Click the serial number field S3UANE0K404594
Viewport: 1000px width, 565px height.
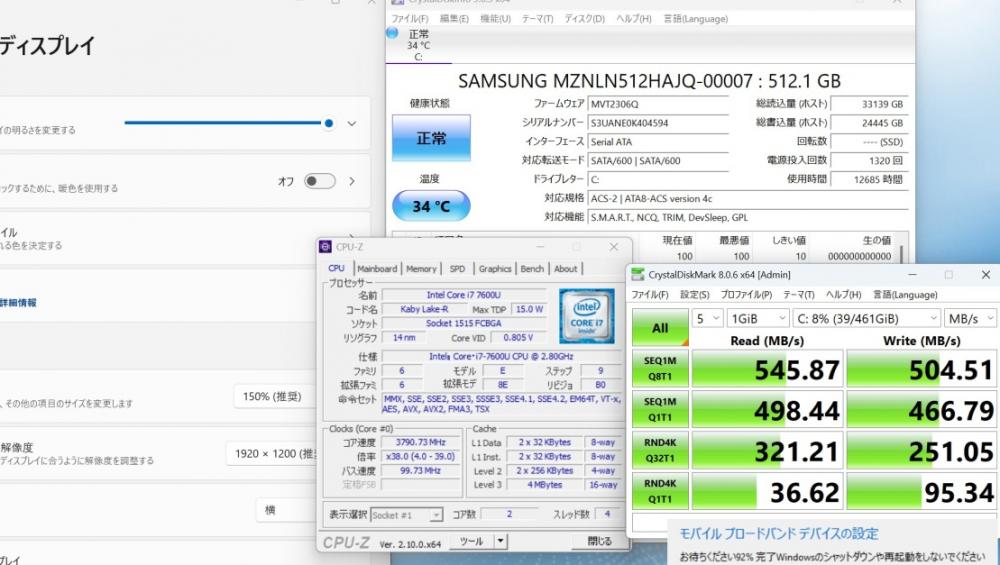pyautogui.click(x=658, y=123)
